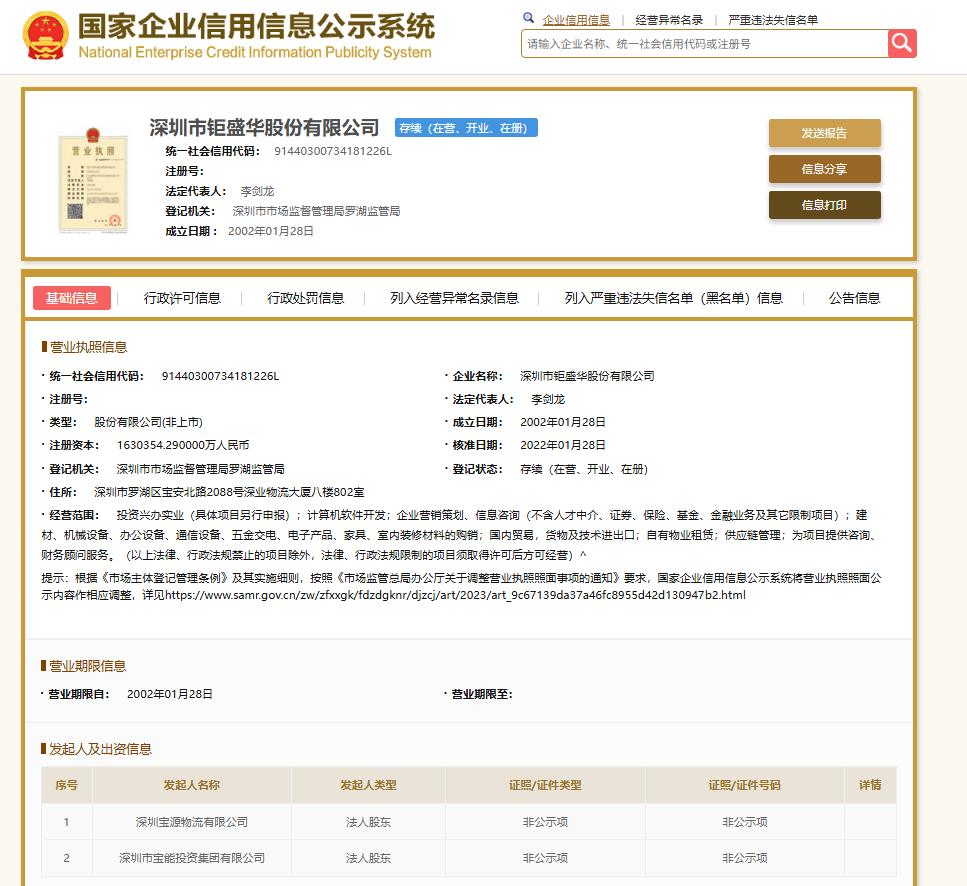967x886 pixels.
Task: Click credit code 91440300734181226L in license info
Action: (x=220, y=376)
